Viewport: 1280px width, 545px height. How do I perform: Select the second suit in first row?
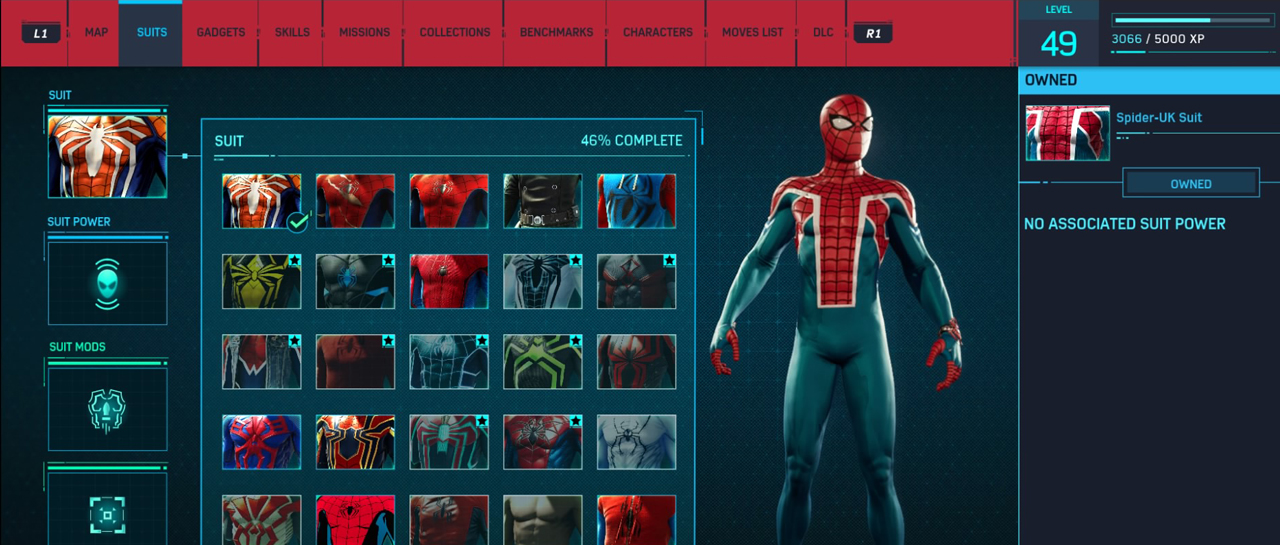[x=355, y=201]
